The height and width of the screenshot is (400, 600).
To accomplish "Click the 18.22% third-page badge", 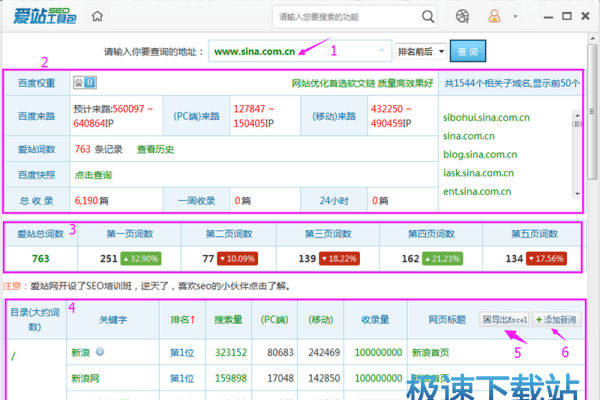I will click(x=339, y=259).
